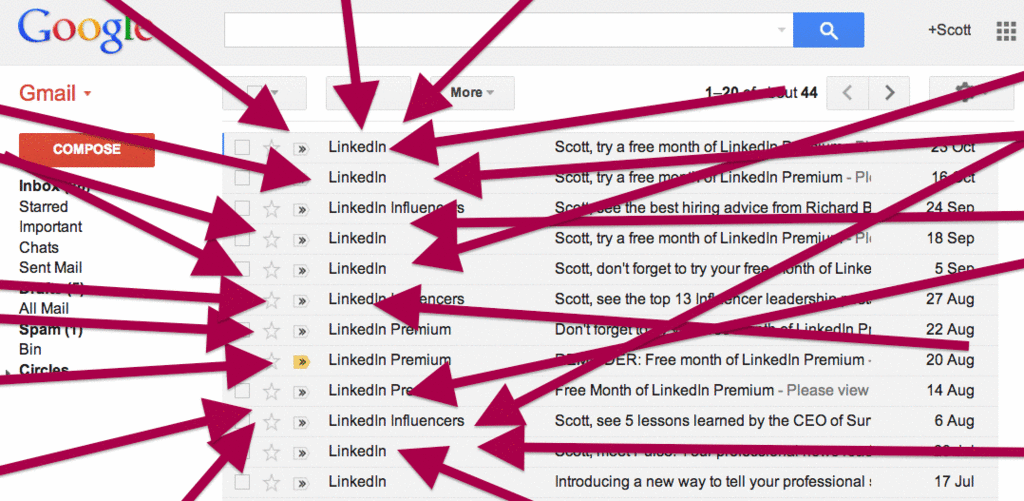The height and width of the screenshot is (501, 1024).
Task: Expand the More actions dropdown
Action: click(472, 93)
